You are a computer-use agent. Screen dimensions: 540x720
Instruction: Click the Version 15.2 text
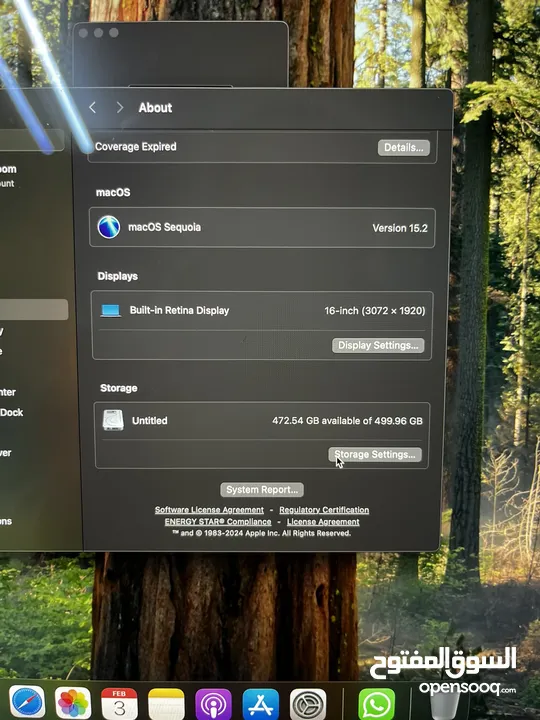[x=400, y=228]
